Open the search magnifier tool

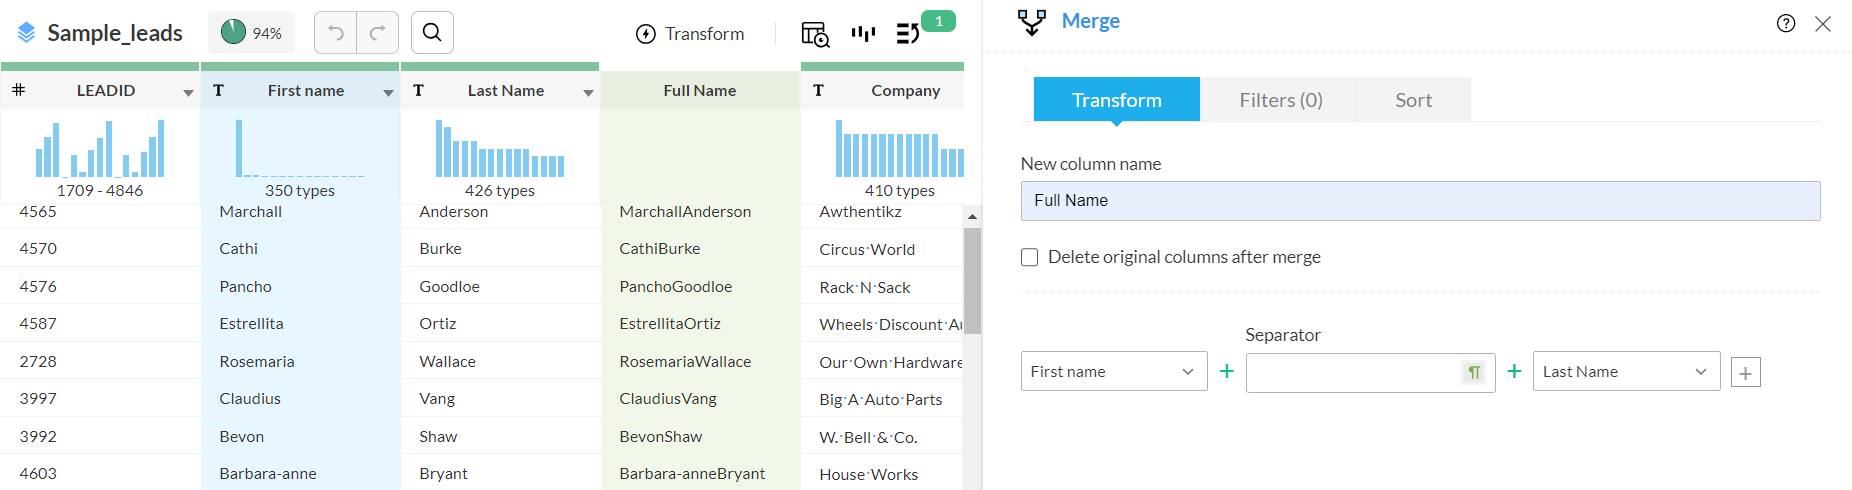(432, 33)
